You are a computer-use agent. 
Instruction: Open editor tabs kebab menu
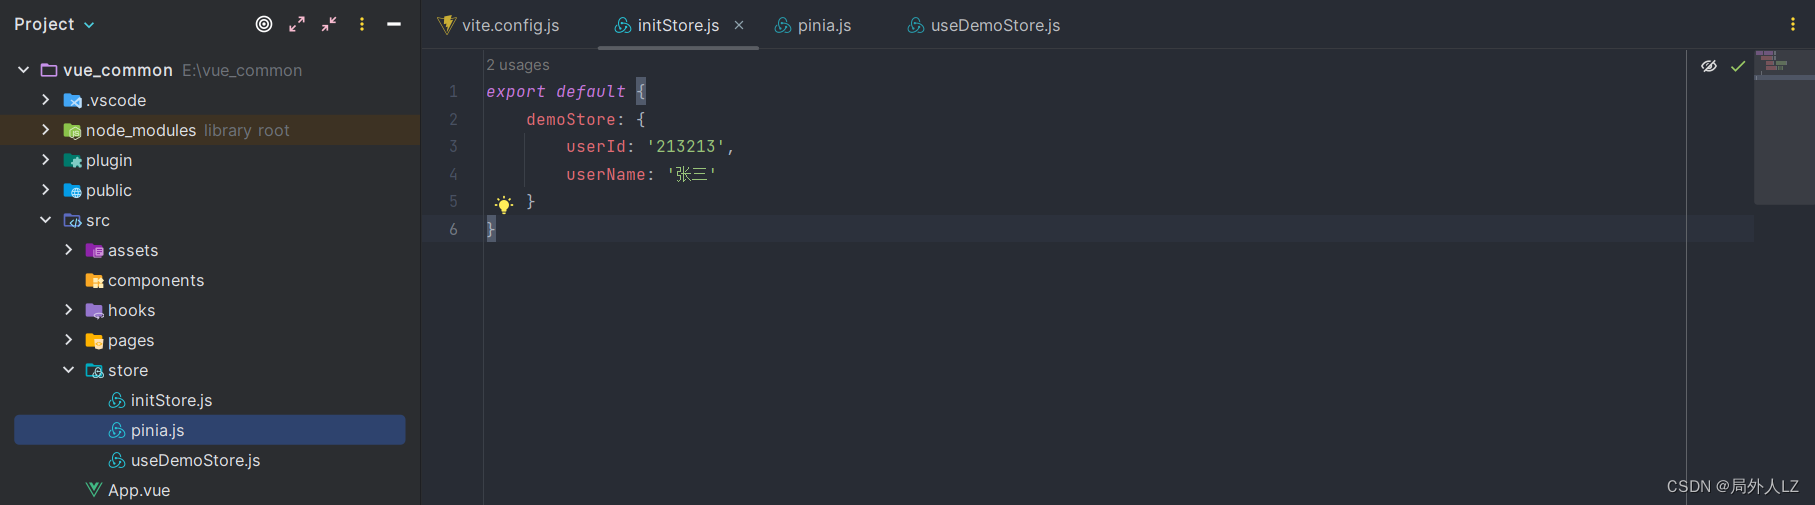tap(1792, 25)
